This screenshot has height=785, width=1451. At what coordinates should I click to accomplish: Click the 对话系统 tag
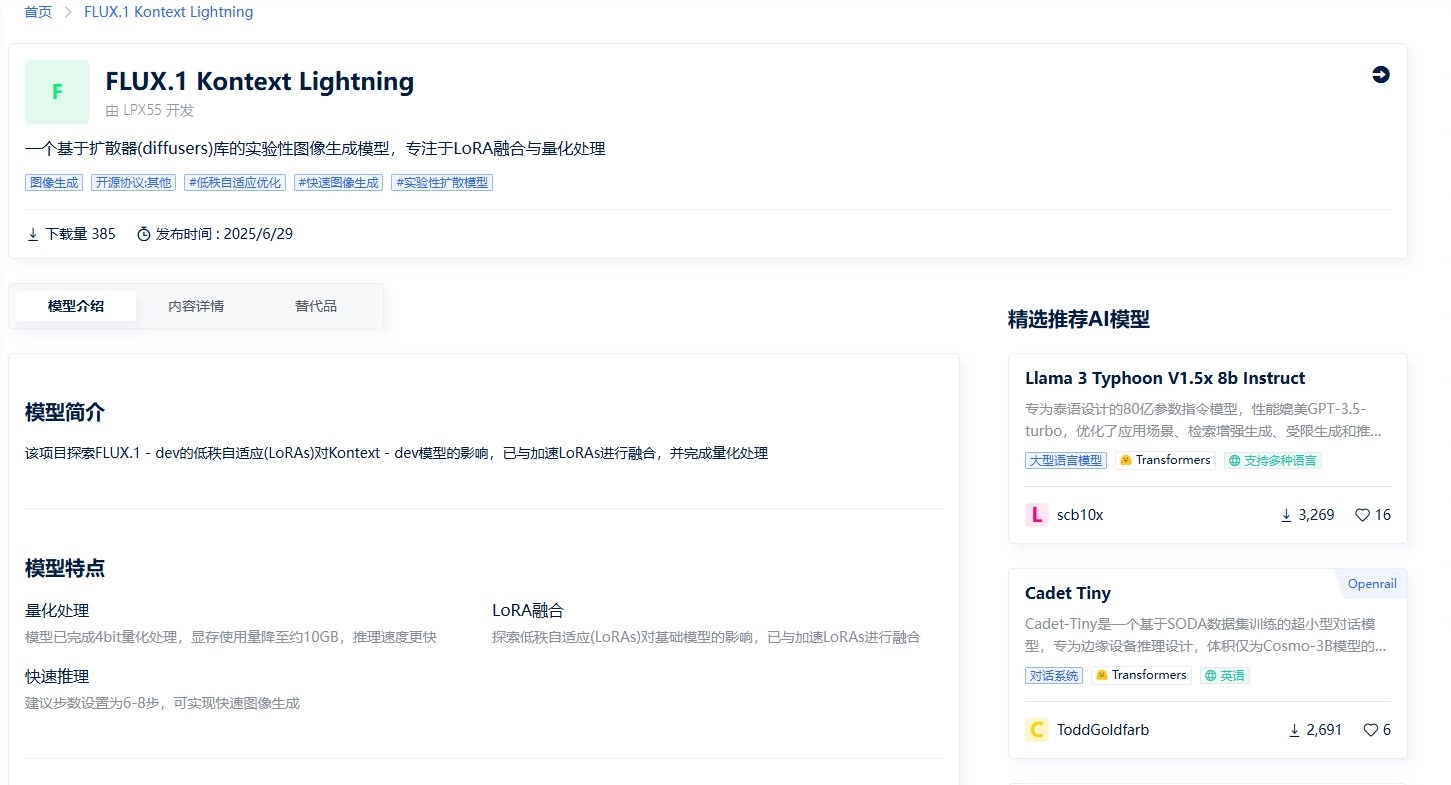pos(1054,676)
